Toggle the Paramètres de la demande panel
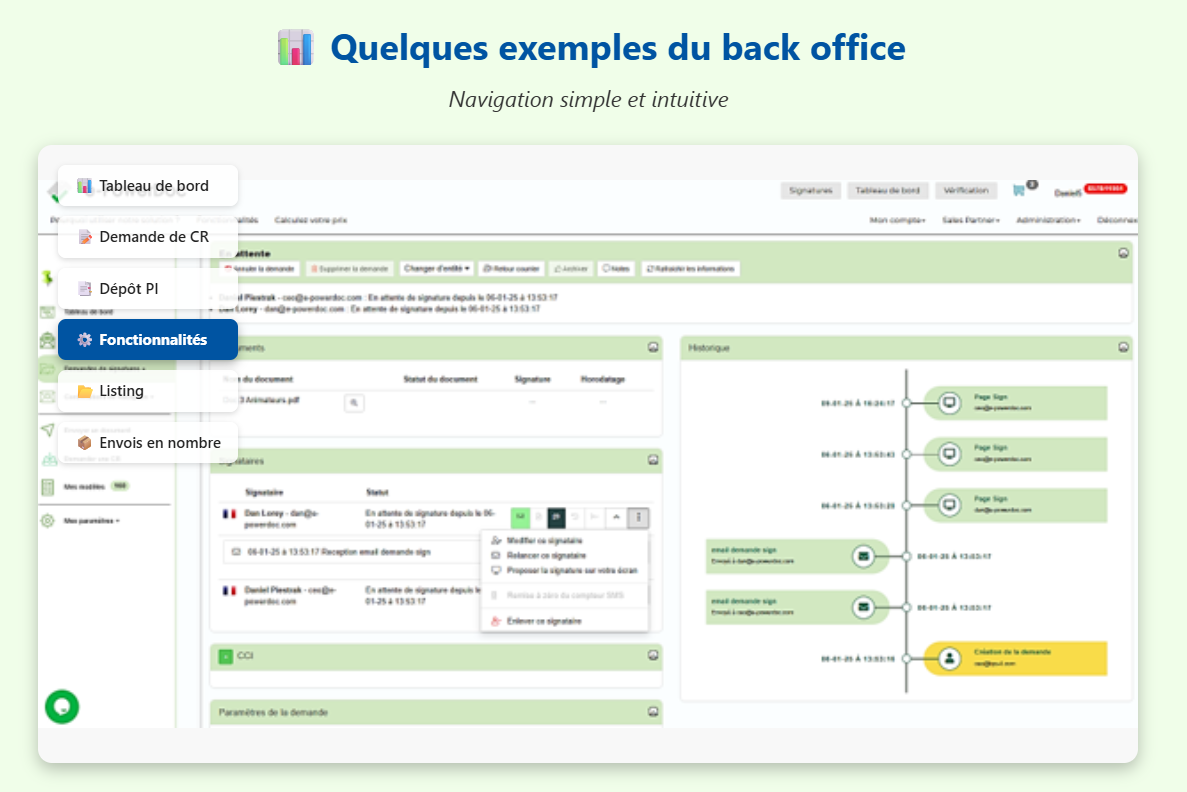This screenshot has height=792, width=1187. (x=653, y=711)
